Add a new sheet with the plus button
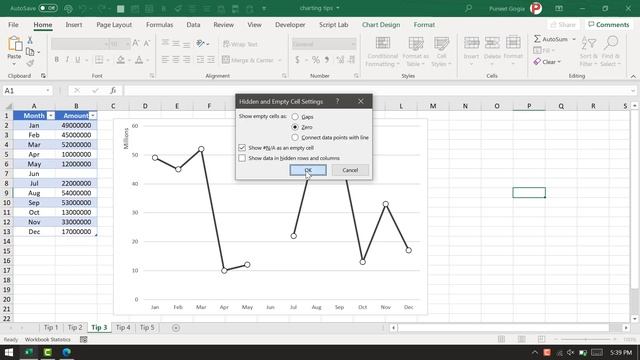 pos(176,328)
